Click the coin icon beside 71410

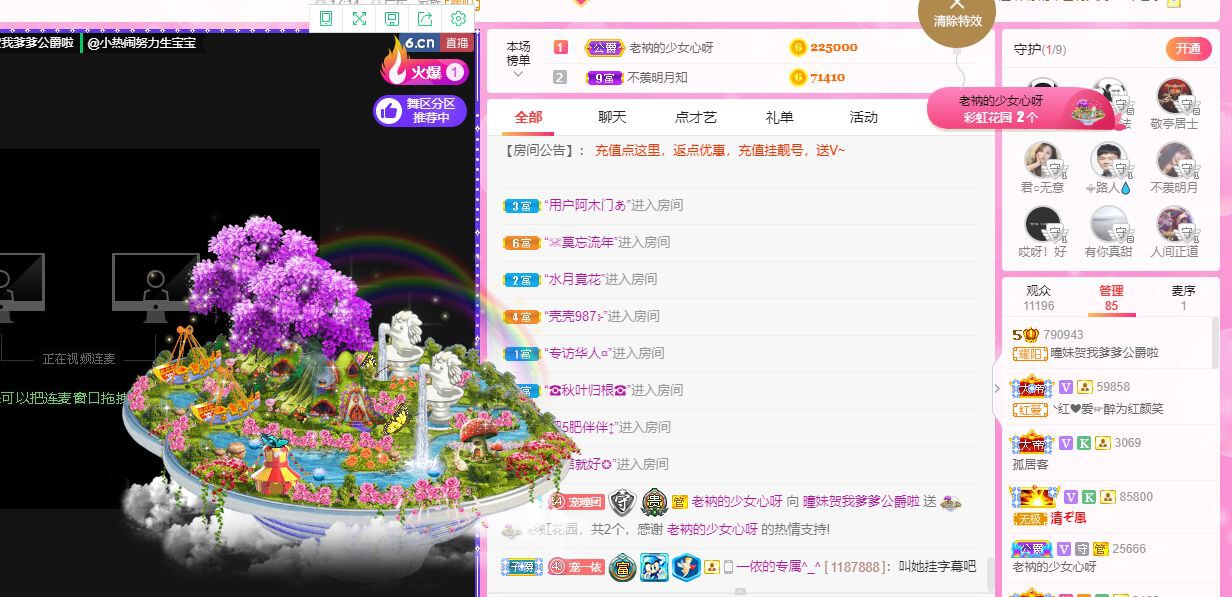click(x=797, y=77)
